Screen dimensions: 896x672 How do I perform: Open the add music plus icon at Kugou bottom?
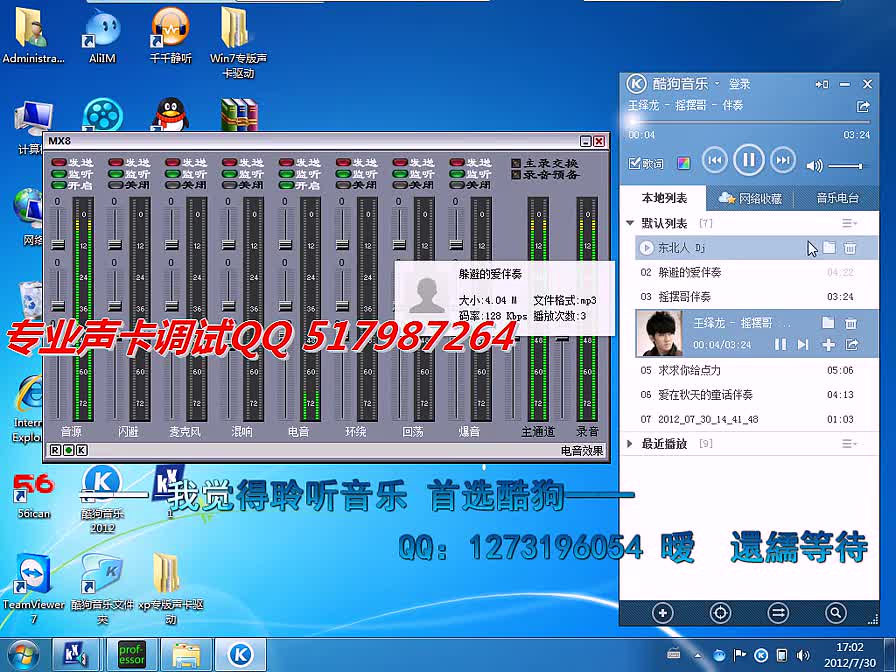[662, 612]
